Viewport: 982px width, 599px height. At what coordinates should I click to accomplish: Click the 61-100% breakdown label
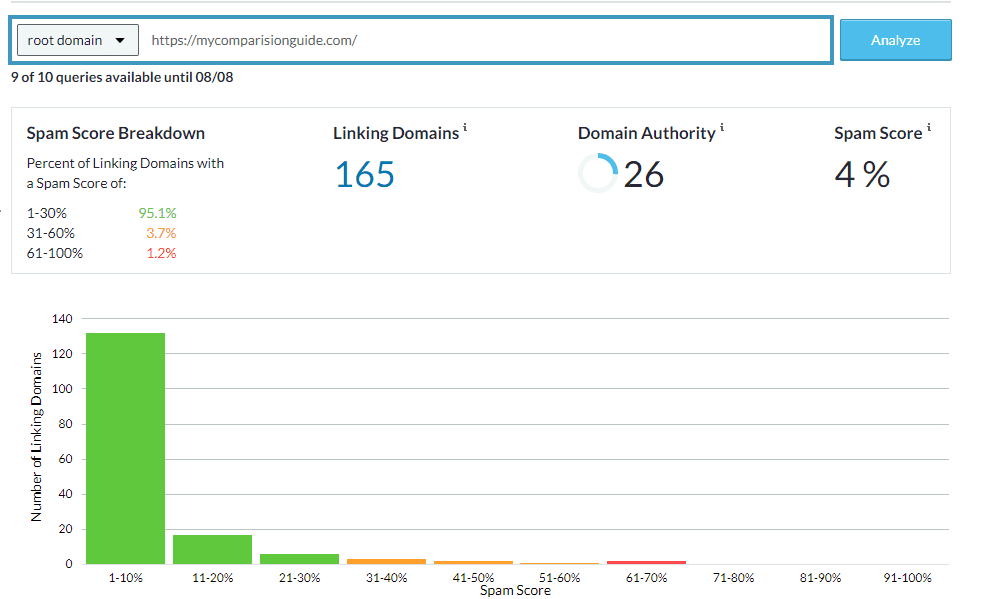coord(54,253)
